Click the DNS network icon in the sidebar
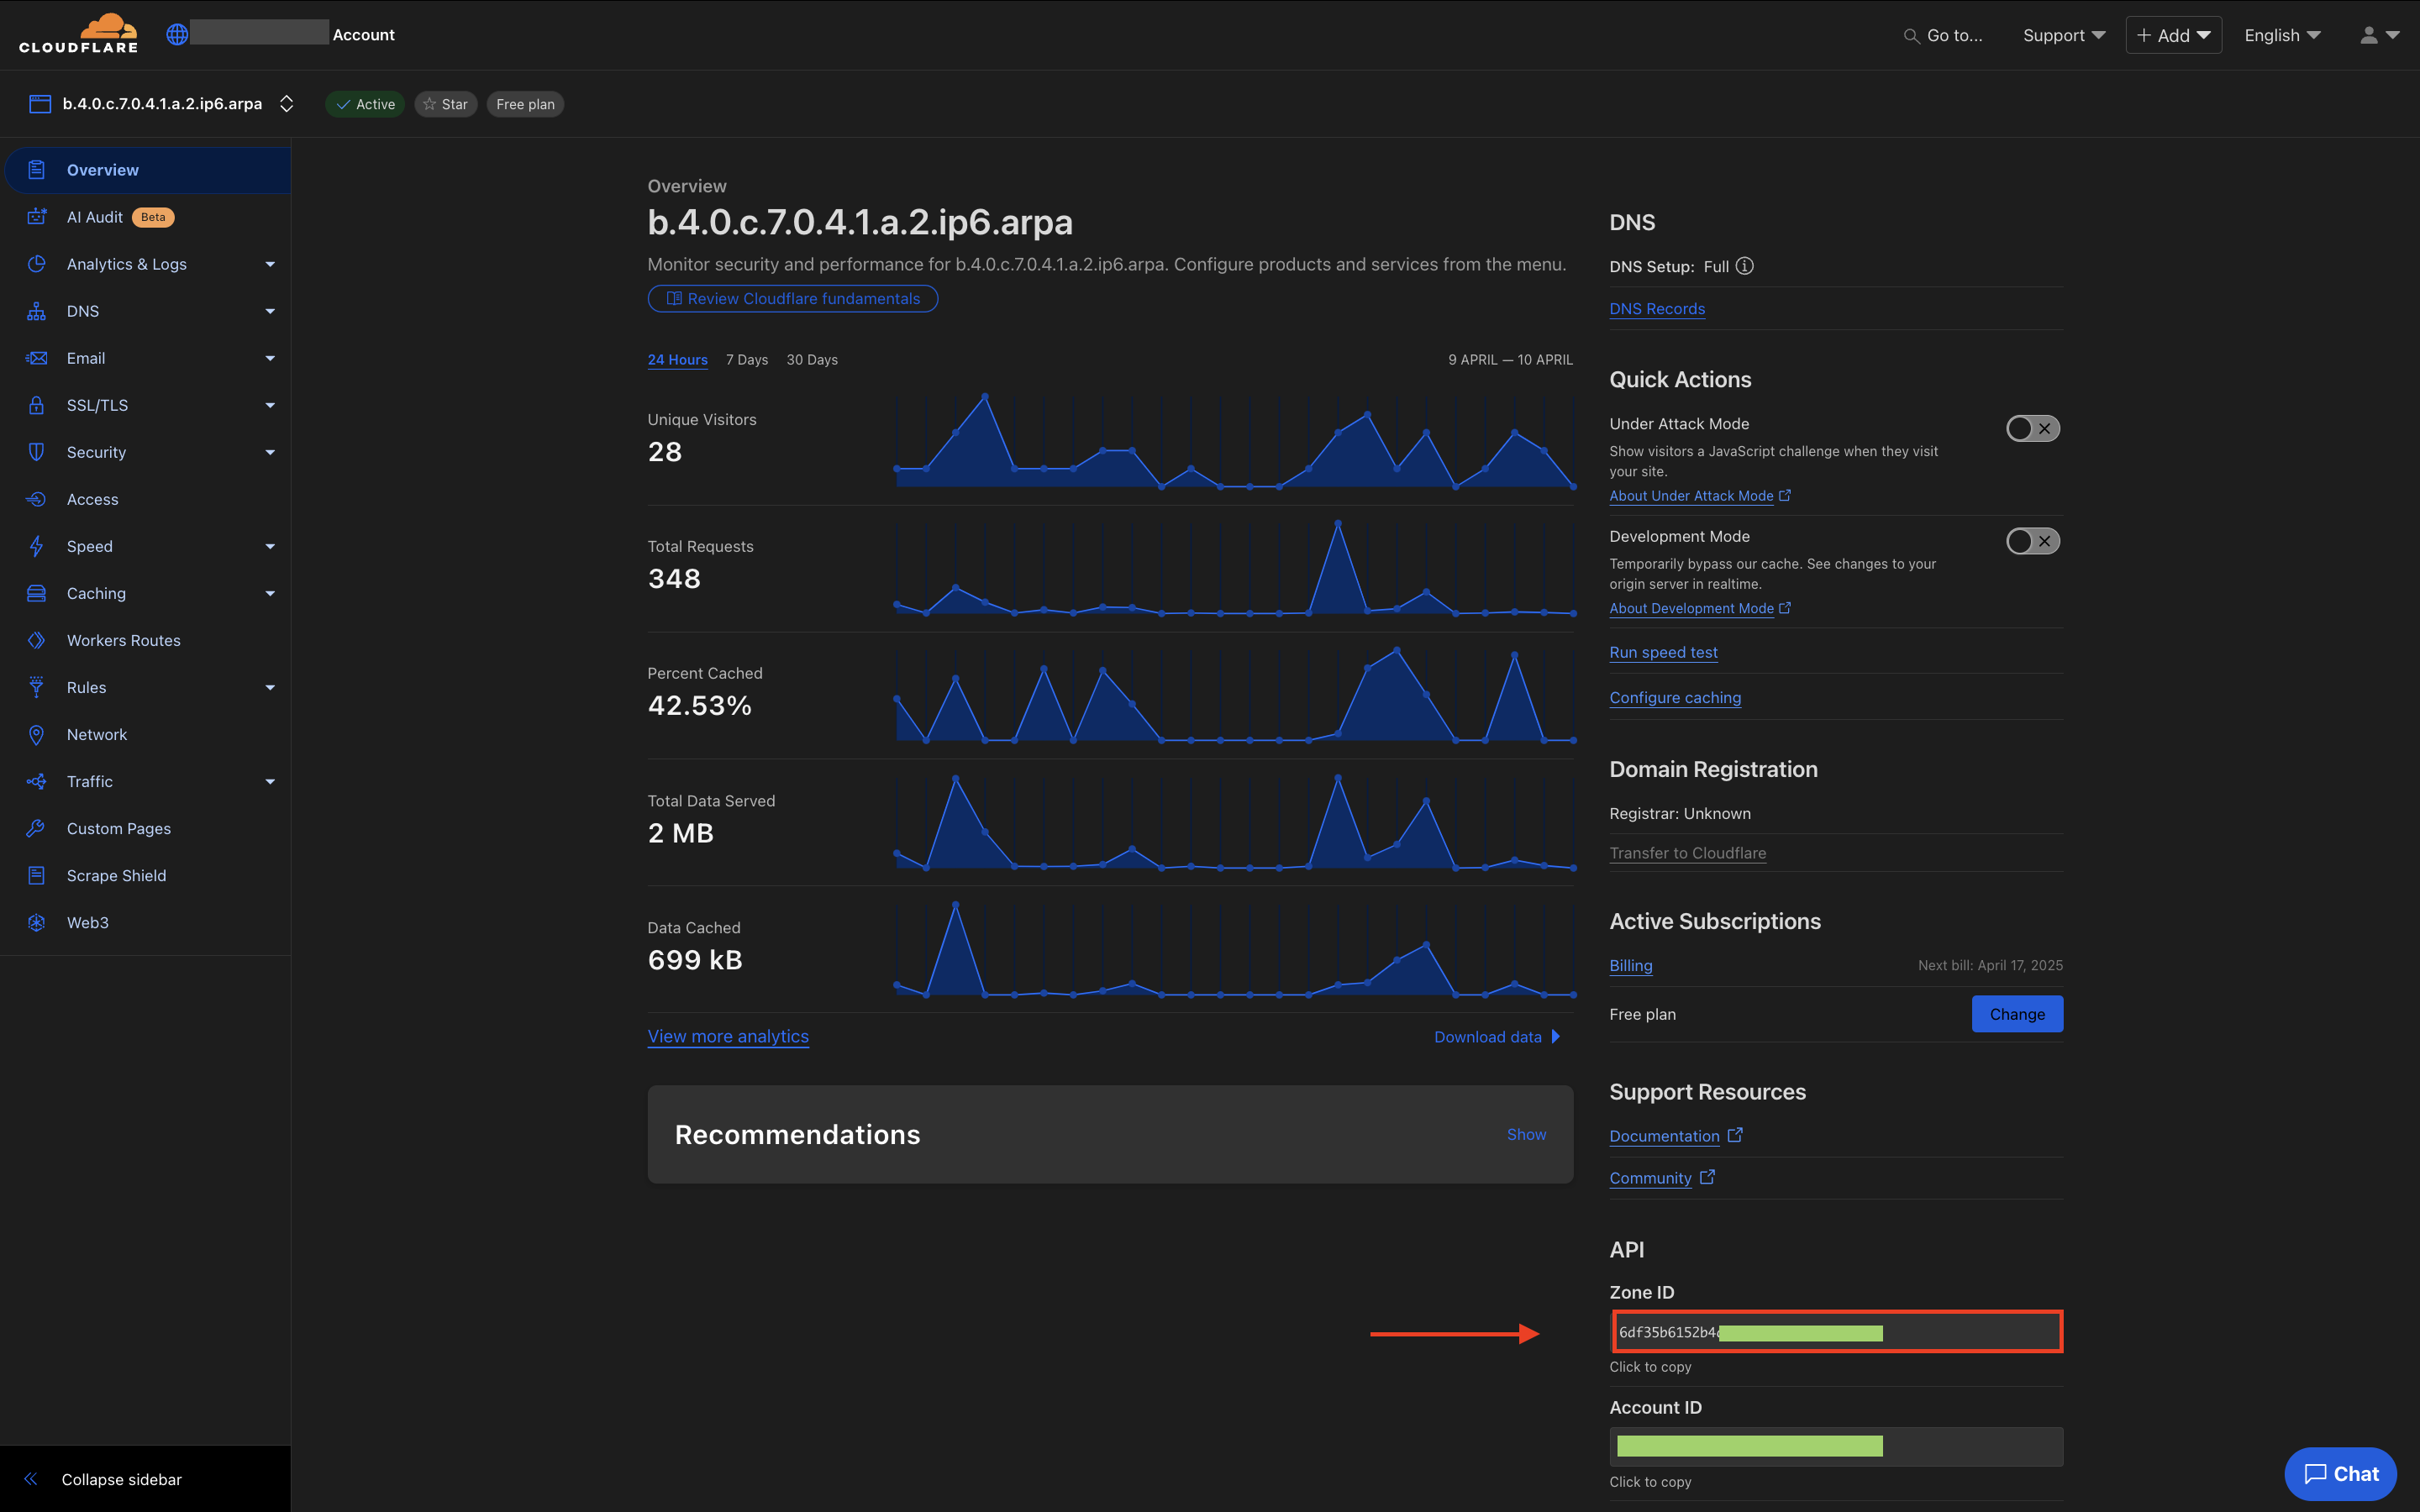 coord(37,311)
